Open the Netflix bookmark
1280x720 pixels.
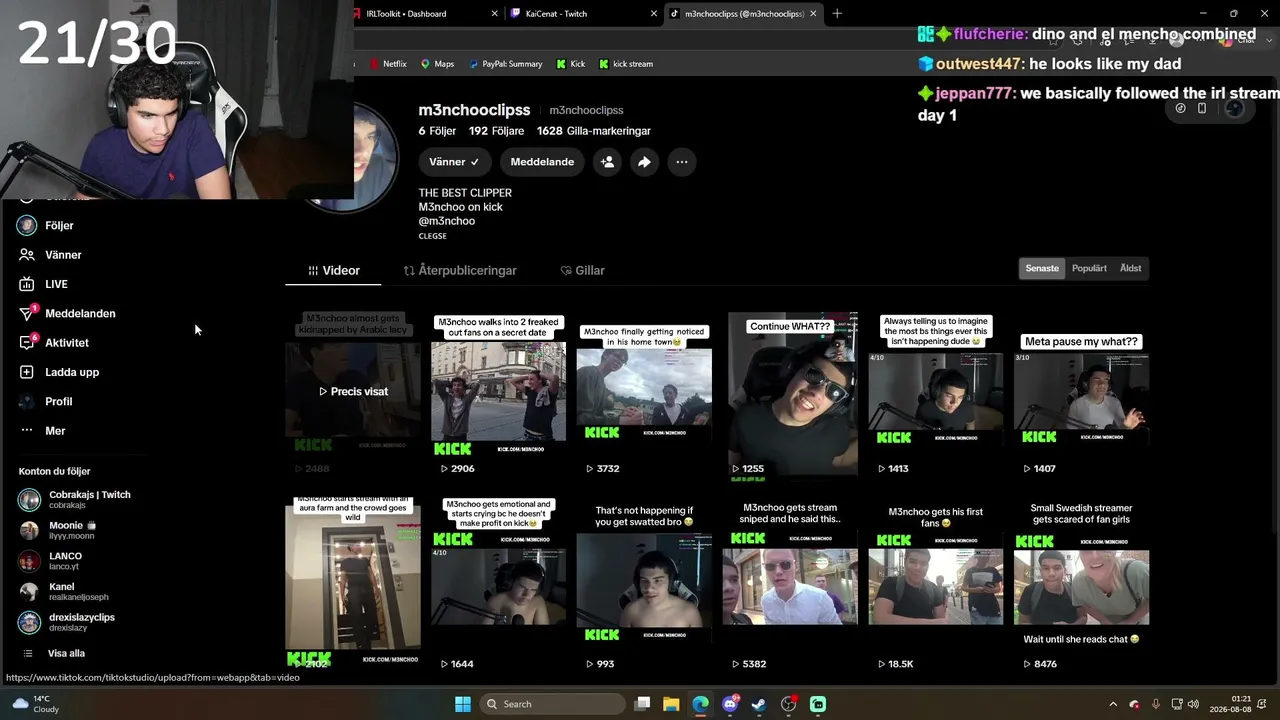point(388,64)
